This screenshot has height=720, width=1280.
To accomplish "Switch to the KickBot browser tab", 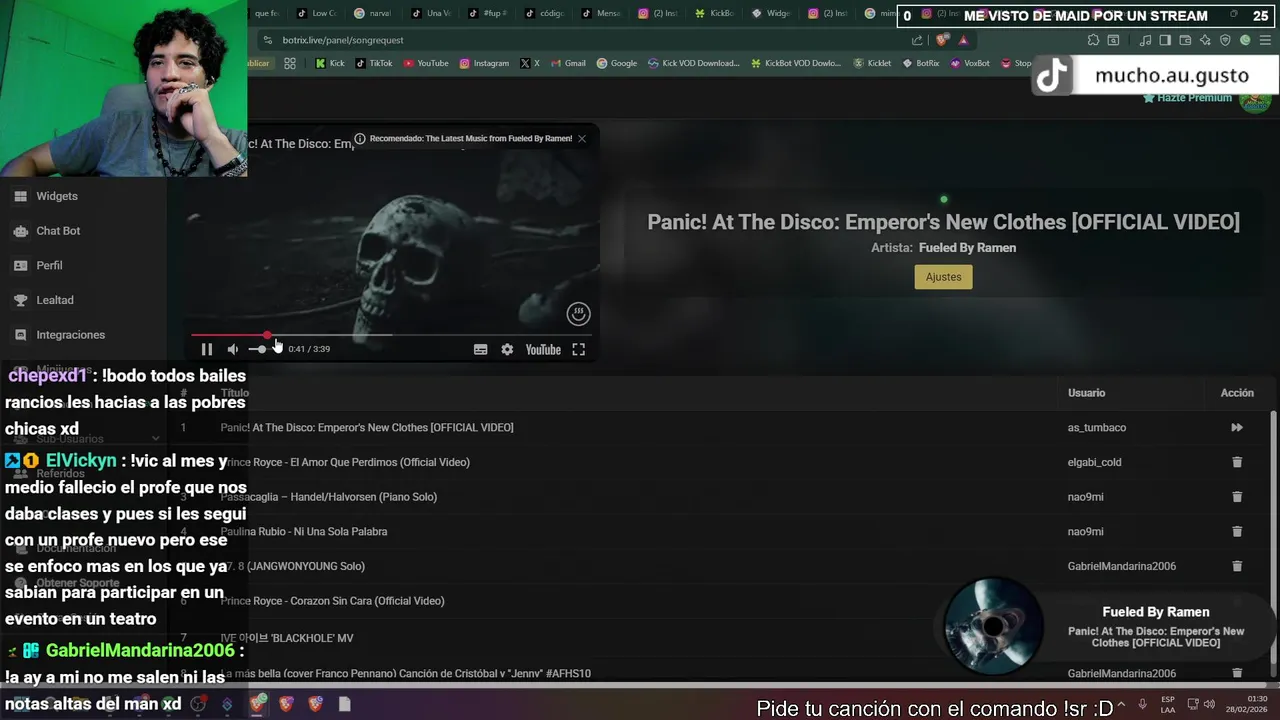I will (715, 13).
